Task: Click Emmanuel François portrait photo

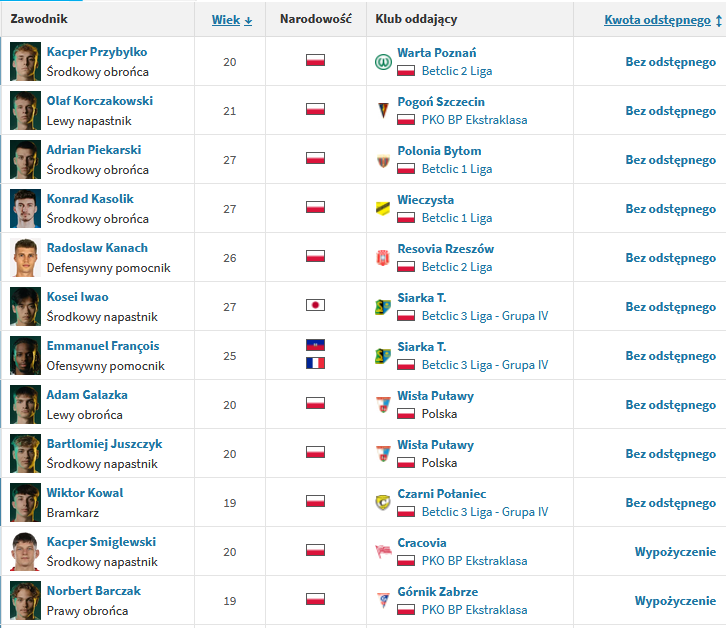Action: (x=25, y=356)
